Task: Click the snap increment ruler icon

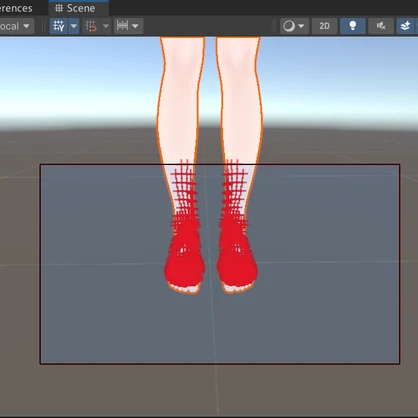Action: (122, 26)
